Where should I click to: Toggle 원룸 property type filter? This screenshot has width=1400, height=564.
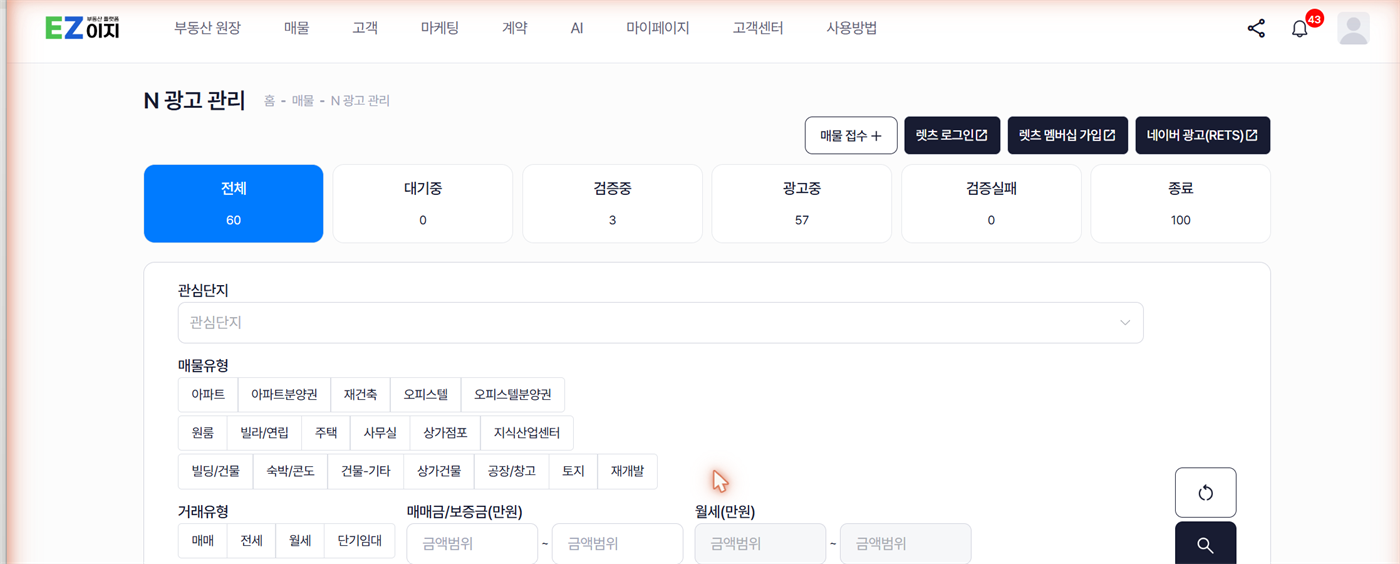coord(202,433)
